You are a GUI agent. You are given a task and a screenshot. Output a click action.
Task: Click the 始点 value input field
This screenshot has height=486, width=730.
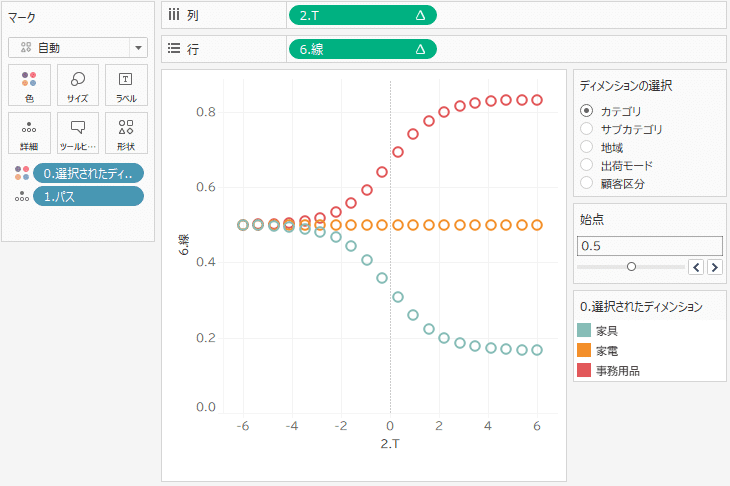coord(649,245)
